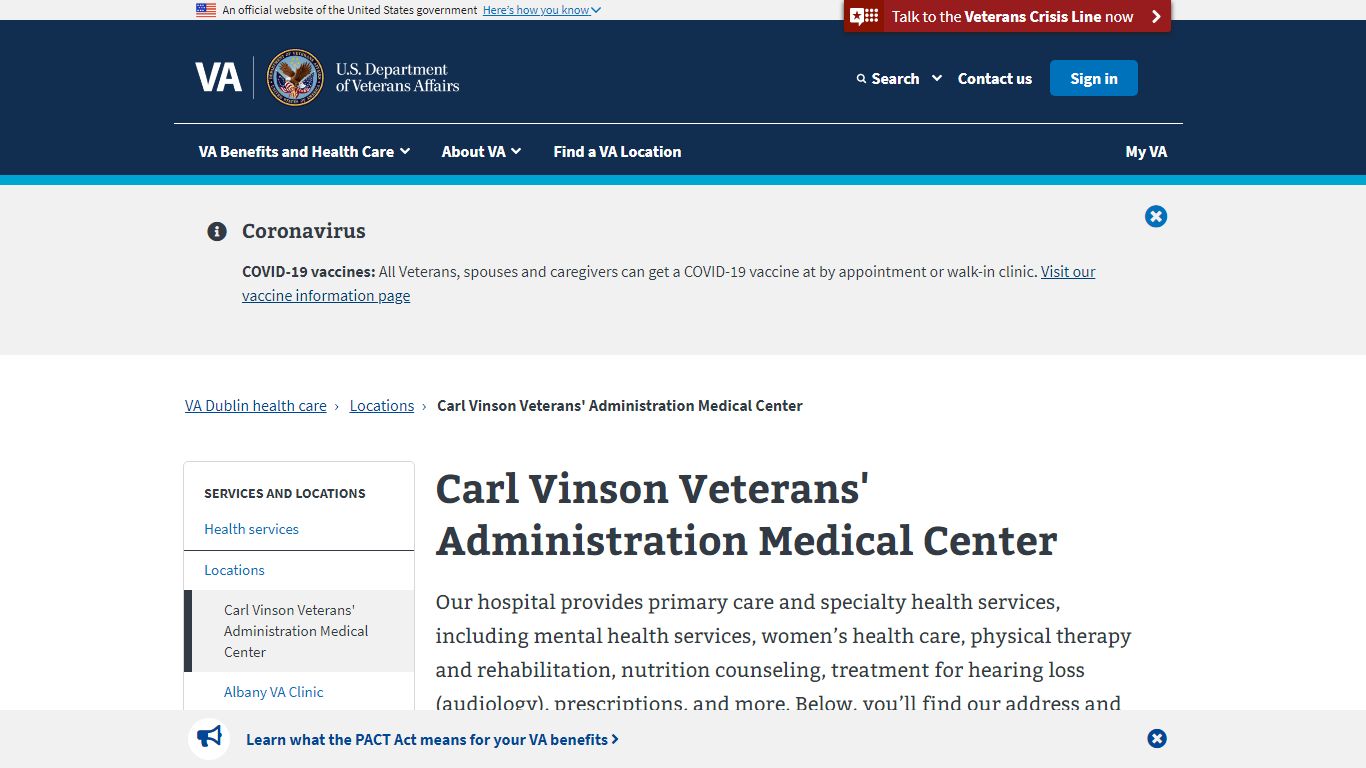Expand VA Benefits and Health Care menu

(304, 151)
